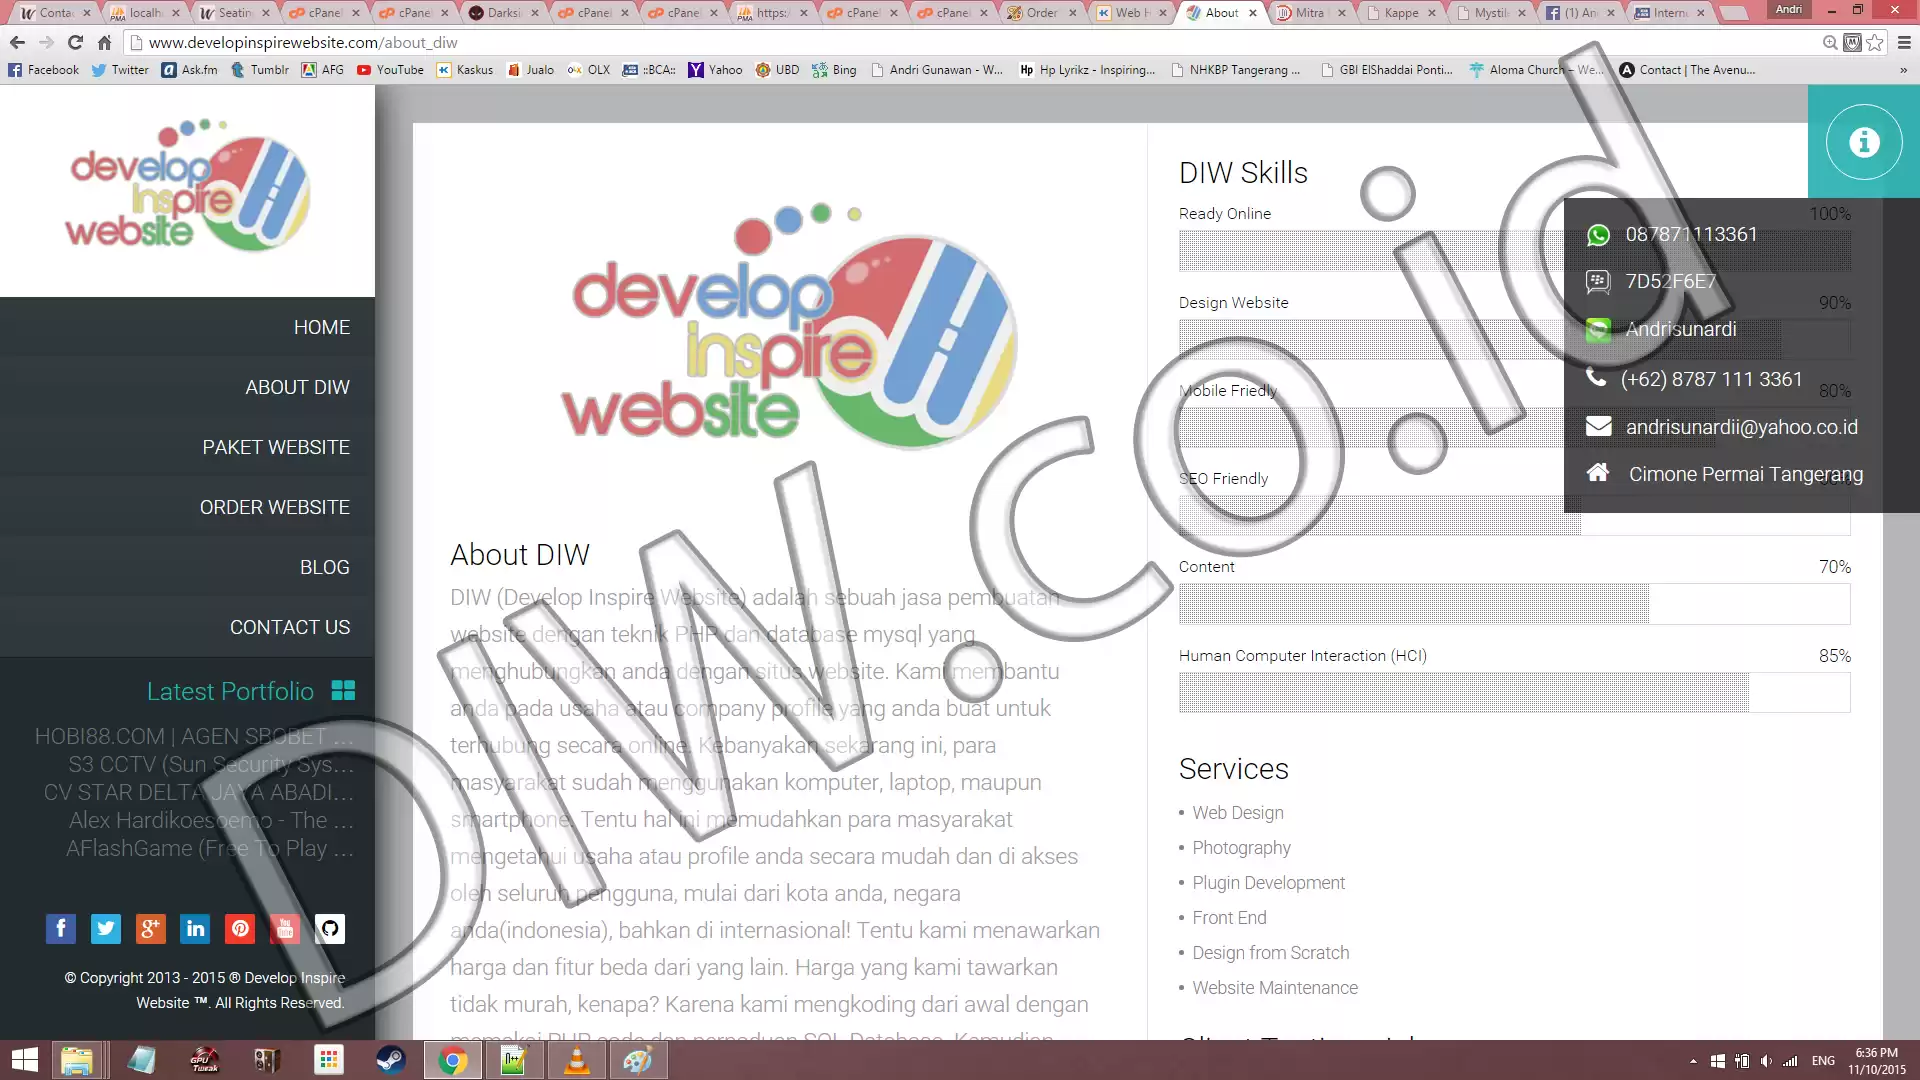
Task: Open the Twitter social icon in sidebar footer
Action: (105, 929)
